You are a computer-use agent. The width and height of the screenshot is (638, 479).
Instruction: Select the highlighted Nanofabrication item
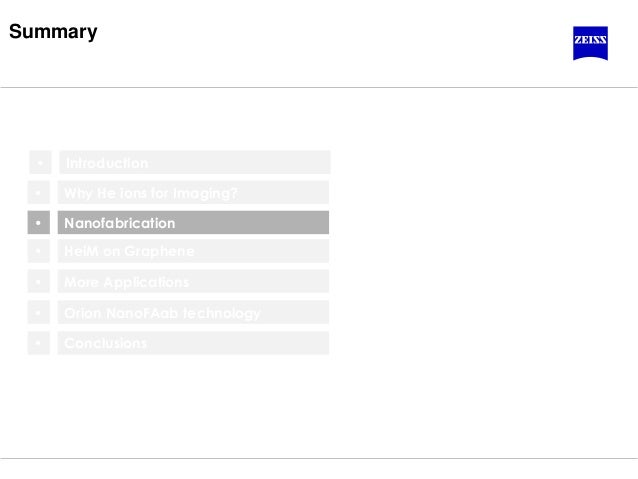[193, 223]
